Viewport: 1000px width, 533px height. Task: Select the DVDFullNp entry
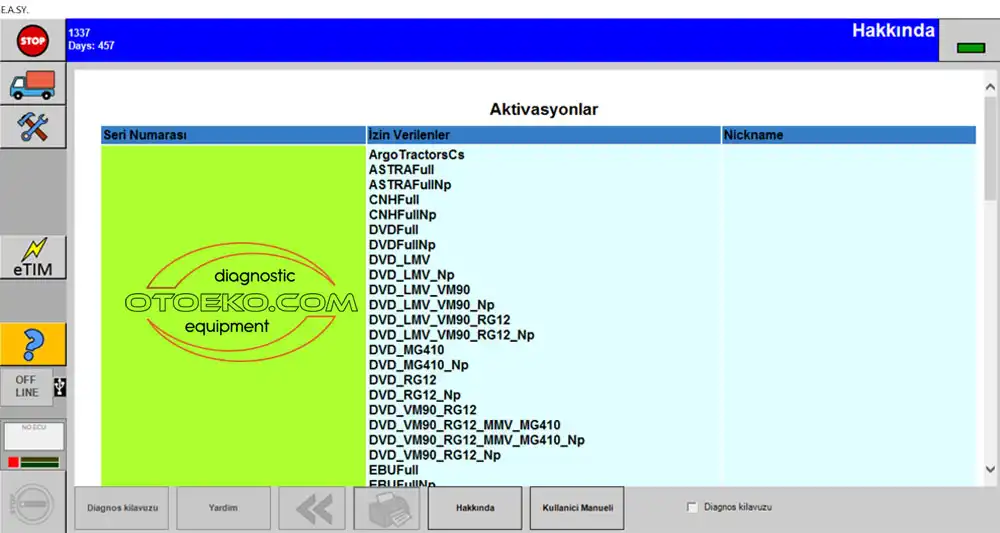(x=402, y=245)
